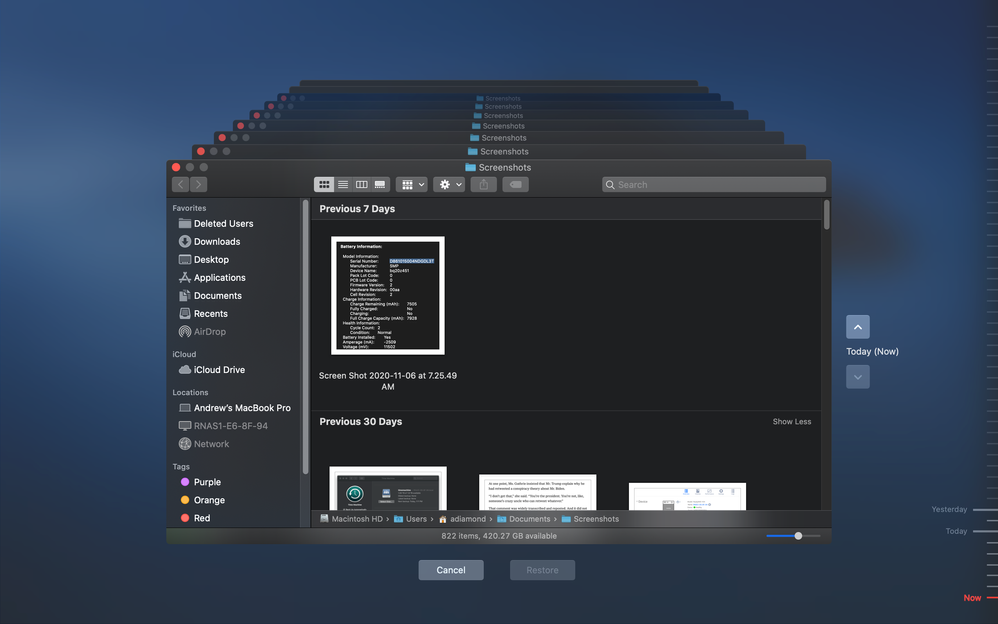This screenshot has height=624, width=998.
Task: Go forward with the right arrow
Action: coord(199,185)
